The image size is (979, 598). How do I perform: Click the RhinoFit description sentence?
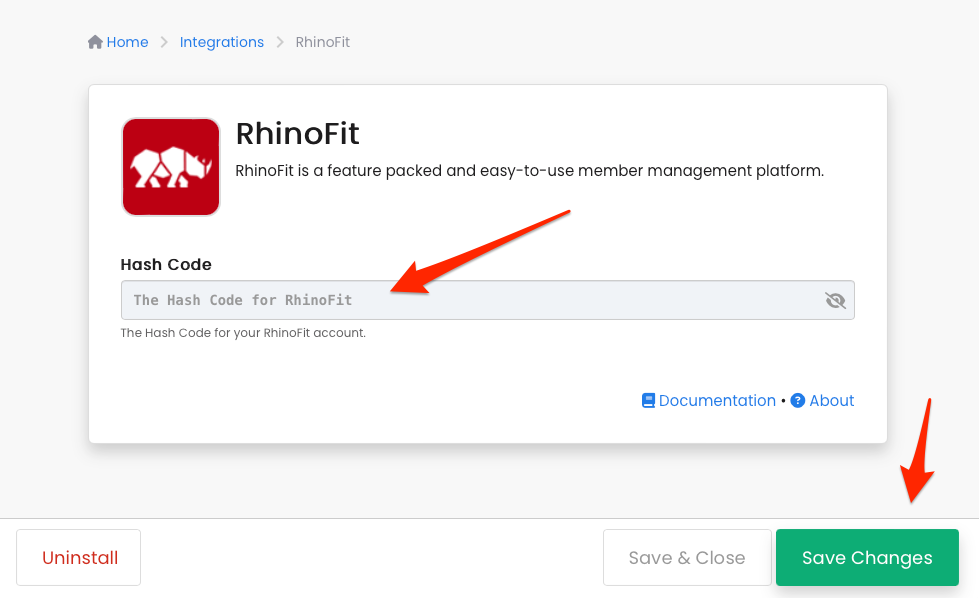(x=529, y=171)
